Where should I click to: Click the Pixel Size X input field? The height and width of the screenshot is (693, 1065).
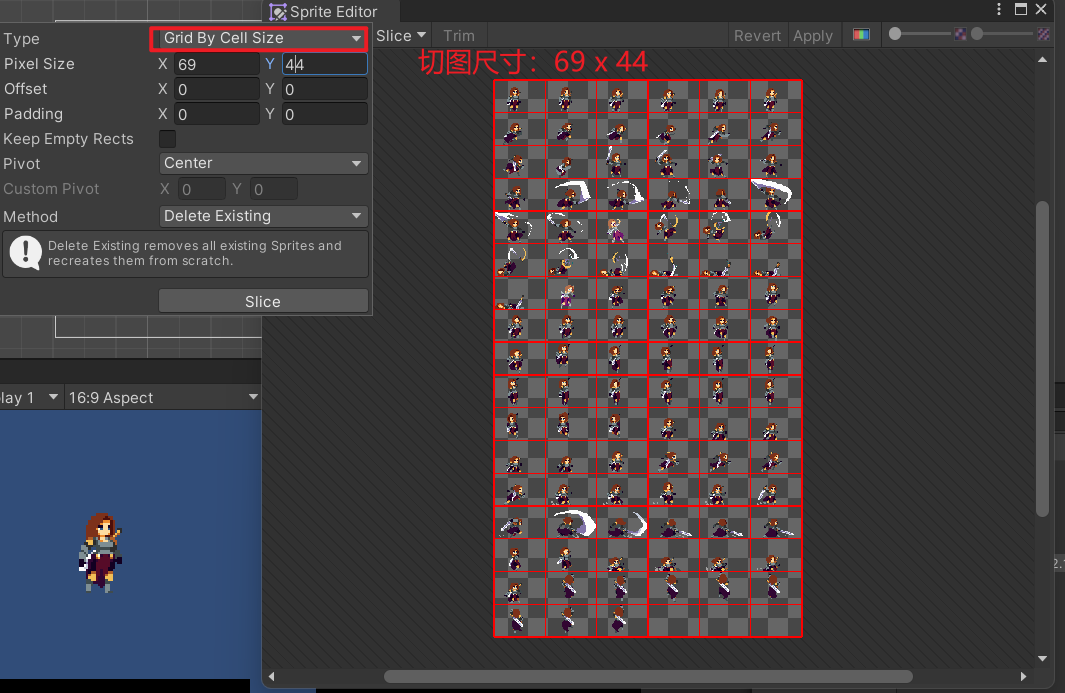(216, 64)
